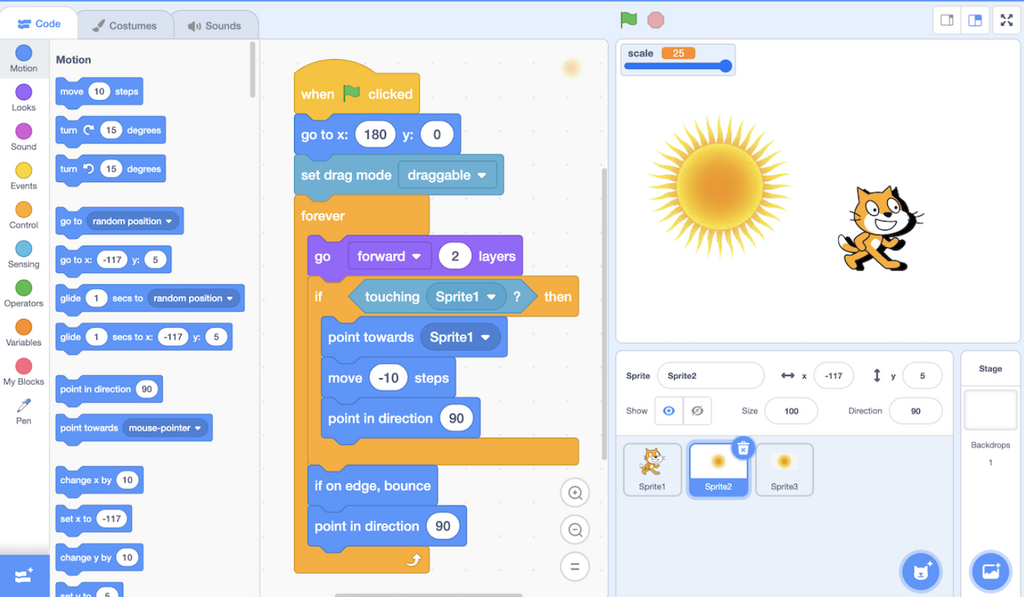Zoom out the code workspace
The width and height of the screenshot is (1024, 597).
(575, 530)
